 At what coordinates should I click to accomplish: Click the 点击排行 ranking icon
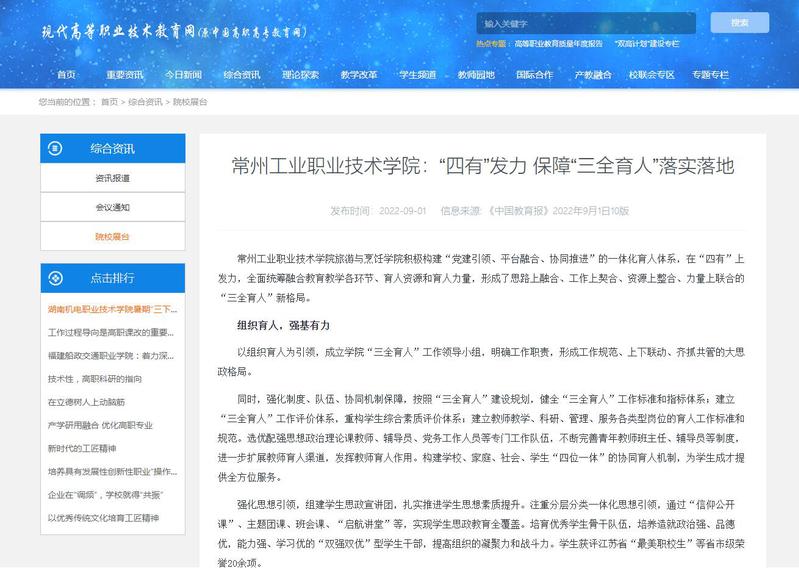tap(59, 278)
